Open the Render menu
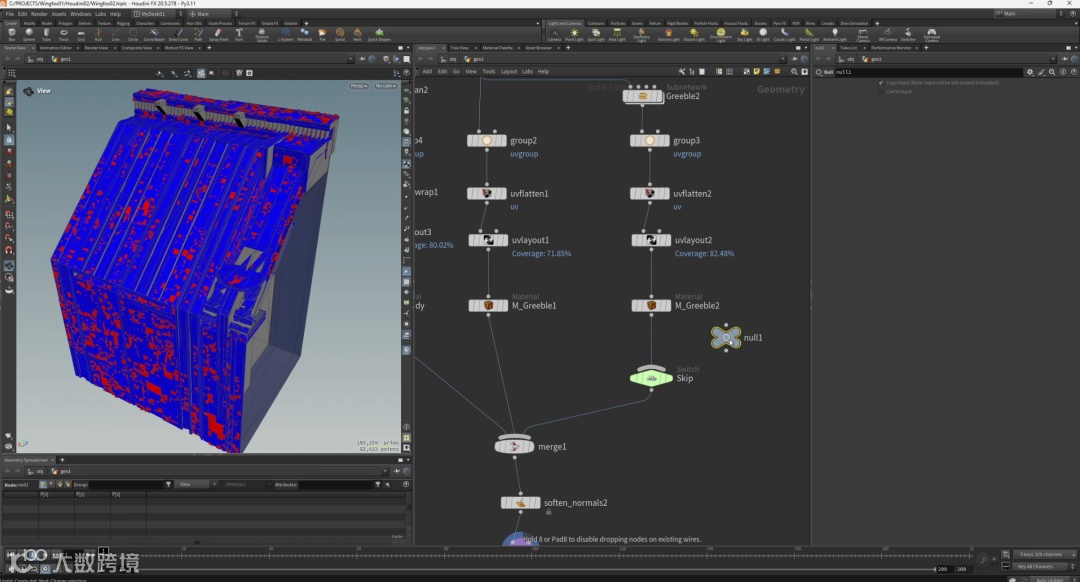This screenshot has height=582, width=1080. [x=39, y=14]
